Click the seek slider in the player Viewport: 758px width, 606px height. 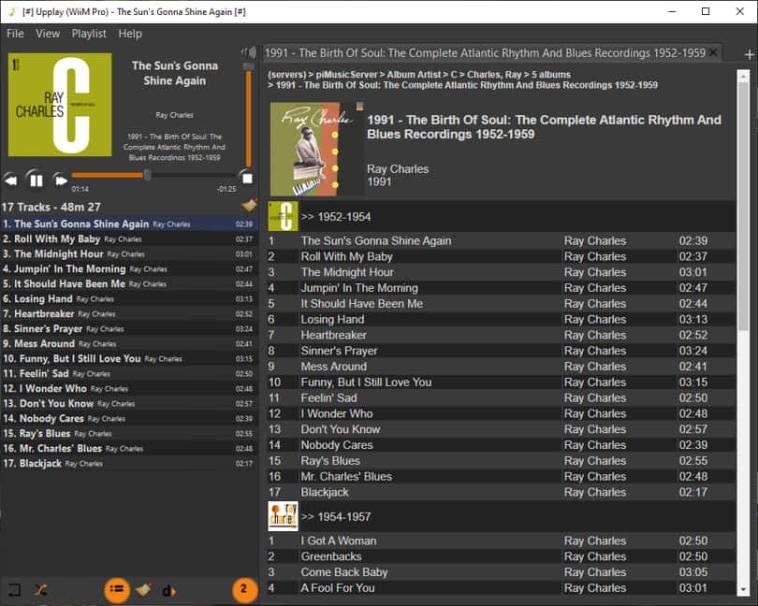(x=154, y=175)
